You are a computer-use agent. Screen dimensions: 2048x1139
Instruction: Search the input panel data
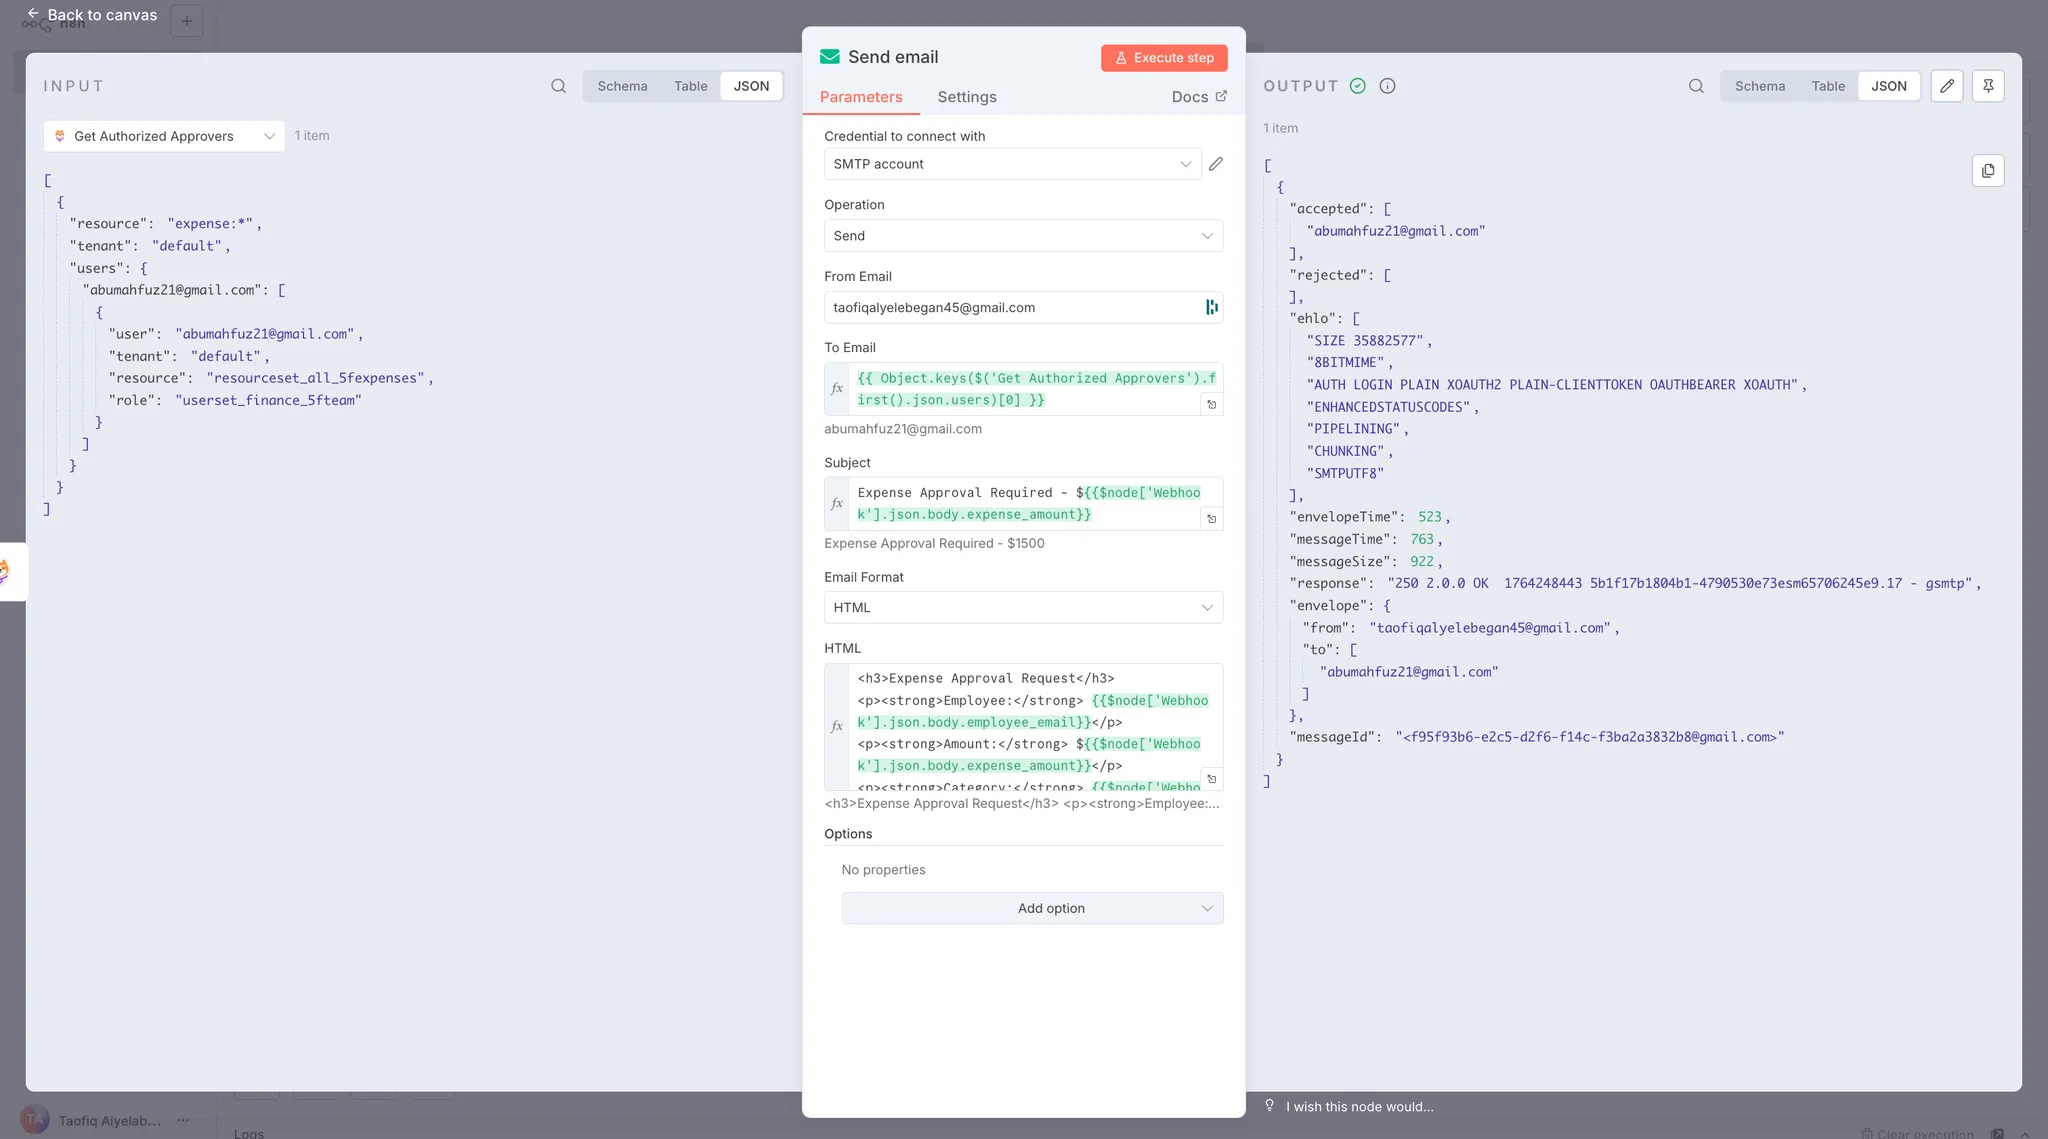click(558, 86)
